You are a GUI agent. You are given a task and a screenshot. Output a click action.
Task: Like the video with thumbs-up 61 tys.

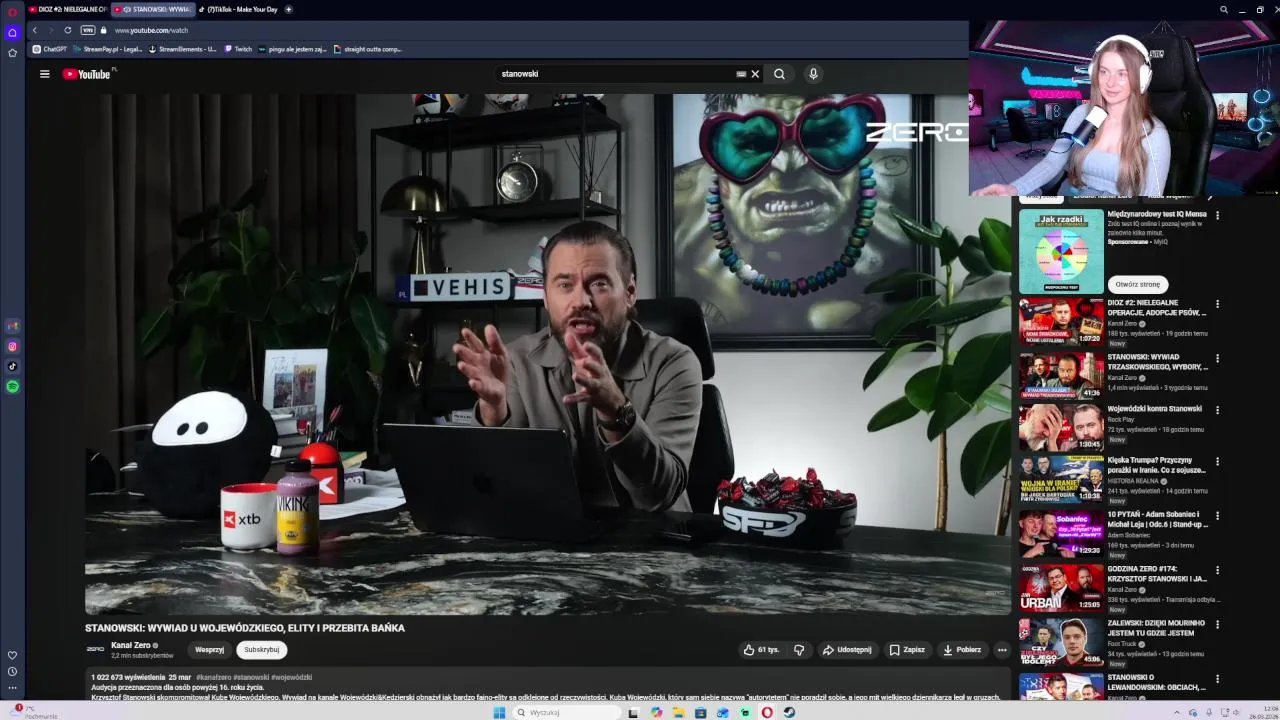(761, 650)
